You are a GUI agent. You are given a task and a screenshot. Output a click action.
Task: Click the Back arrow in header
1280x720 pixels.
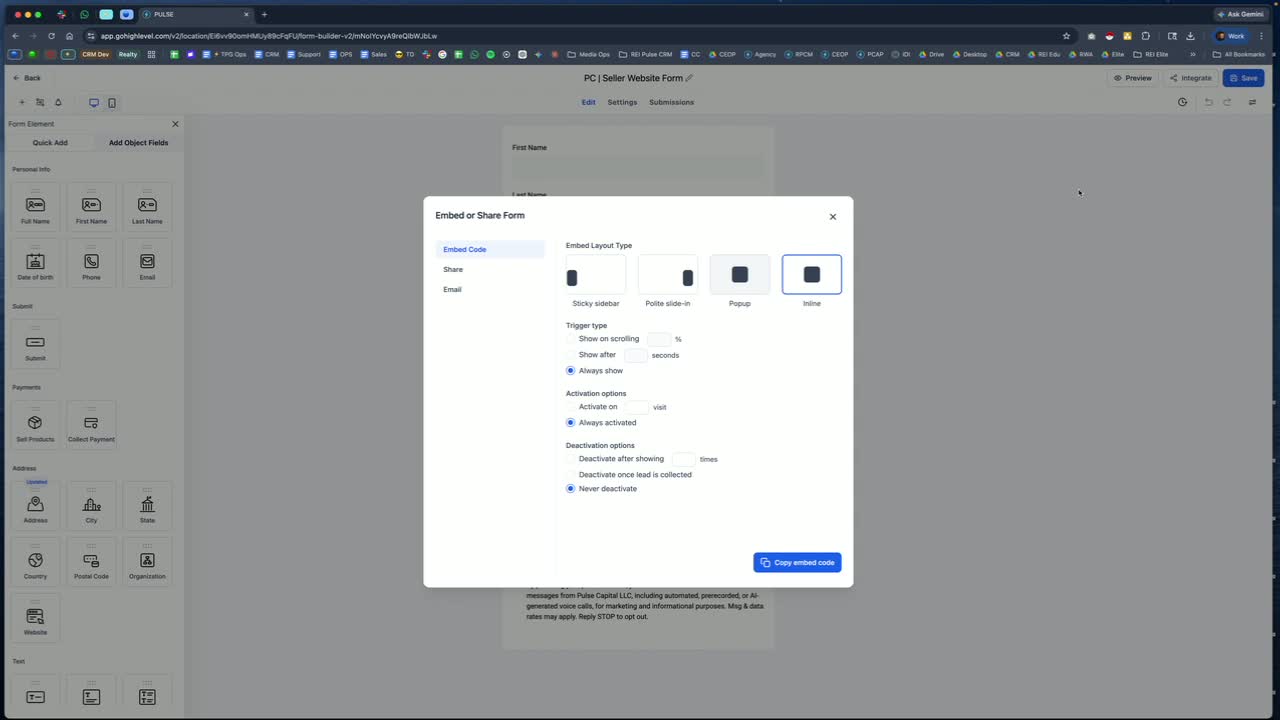click(x=27, y=78)
